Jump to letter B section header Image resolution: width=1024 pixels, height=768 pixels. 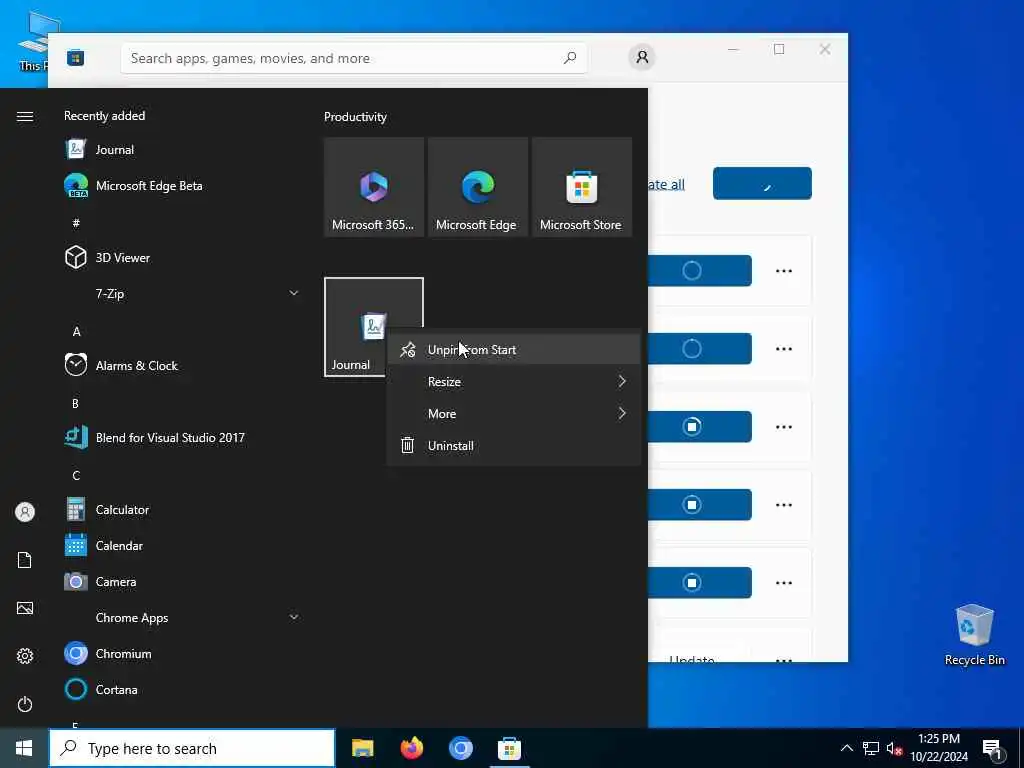pyautogui.click(x=76, y=404)
